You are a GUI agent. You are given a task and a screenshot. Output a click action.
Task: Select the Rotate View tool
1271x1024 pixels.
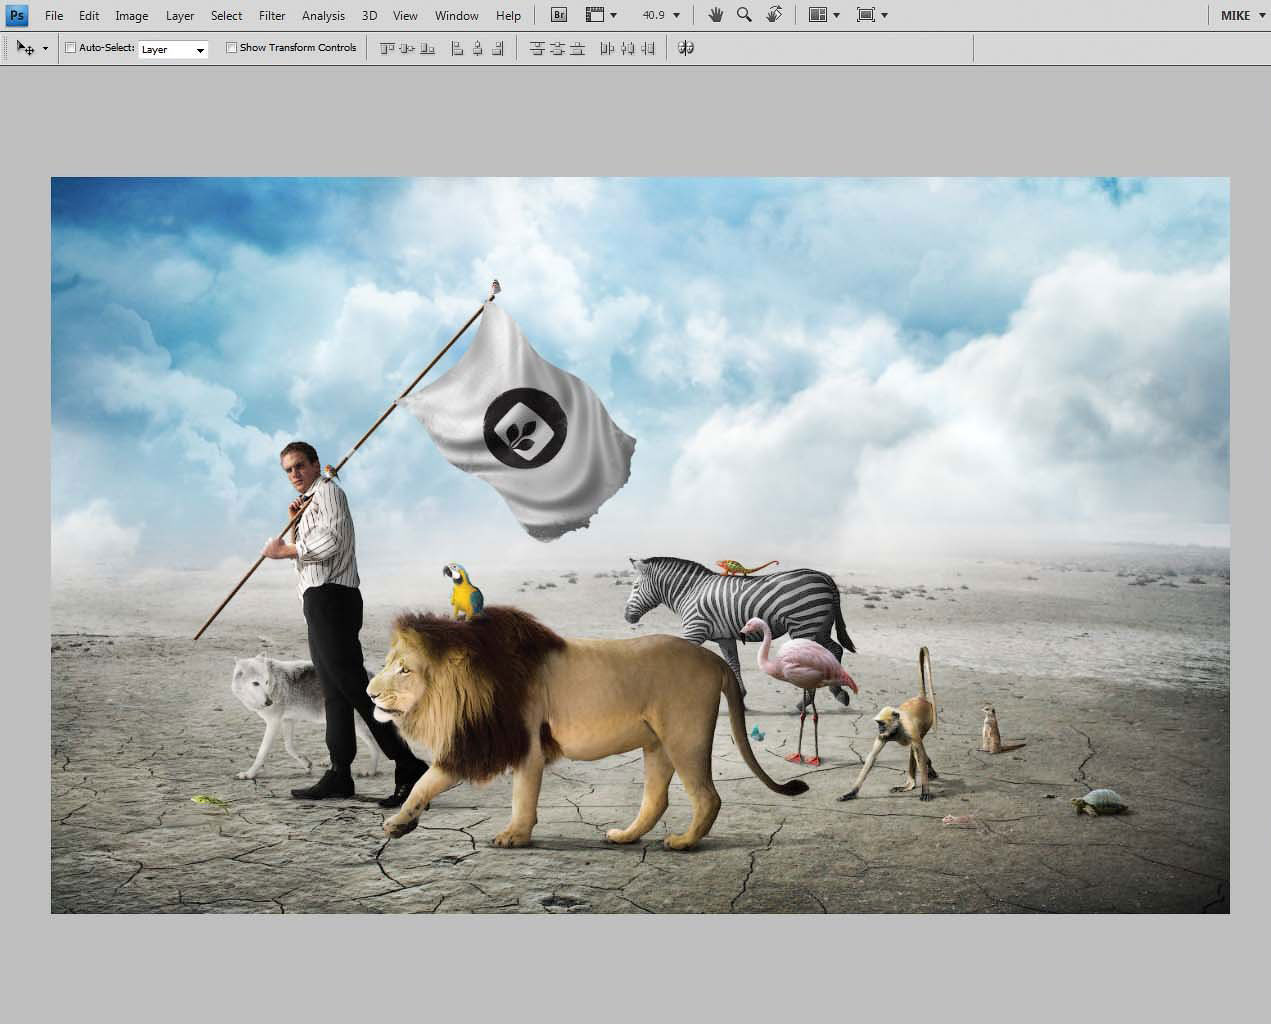(774, 15)
